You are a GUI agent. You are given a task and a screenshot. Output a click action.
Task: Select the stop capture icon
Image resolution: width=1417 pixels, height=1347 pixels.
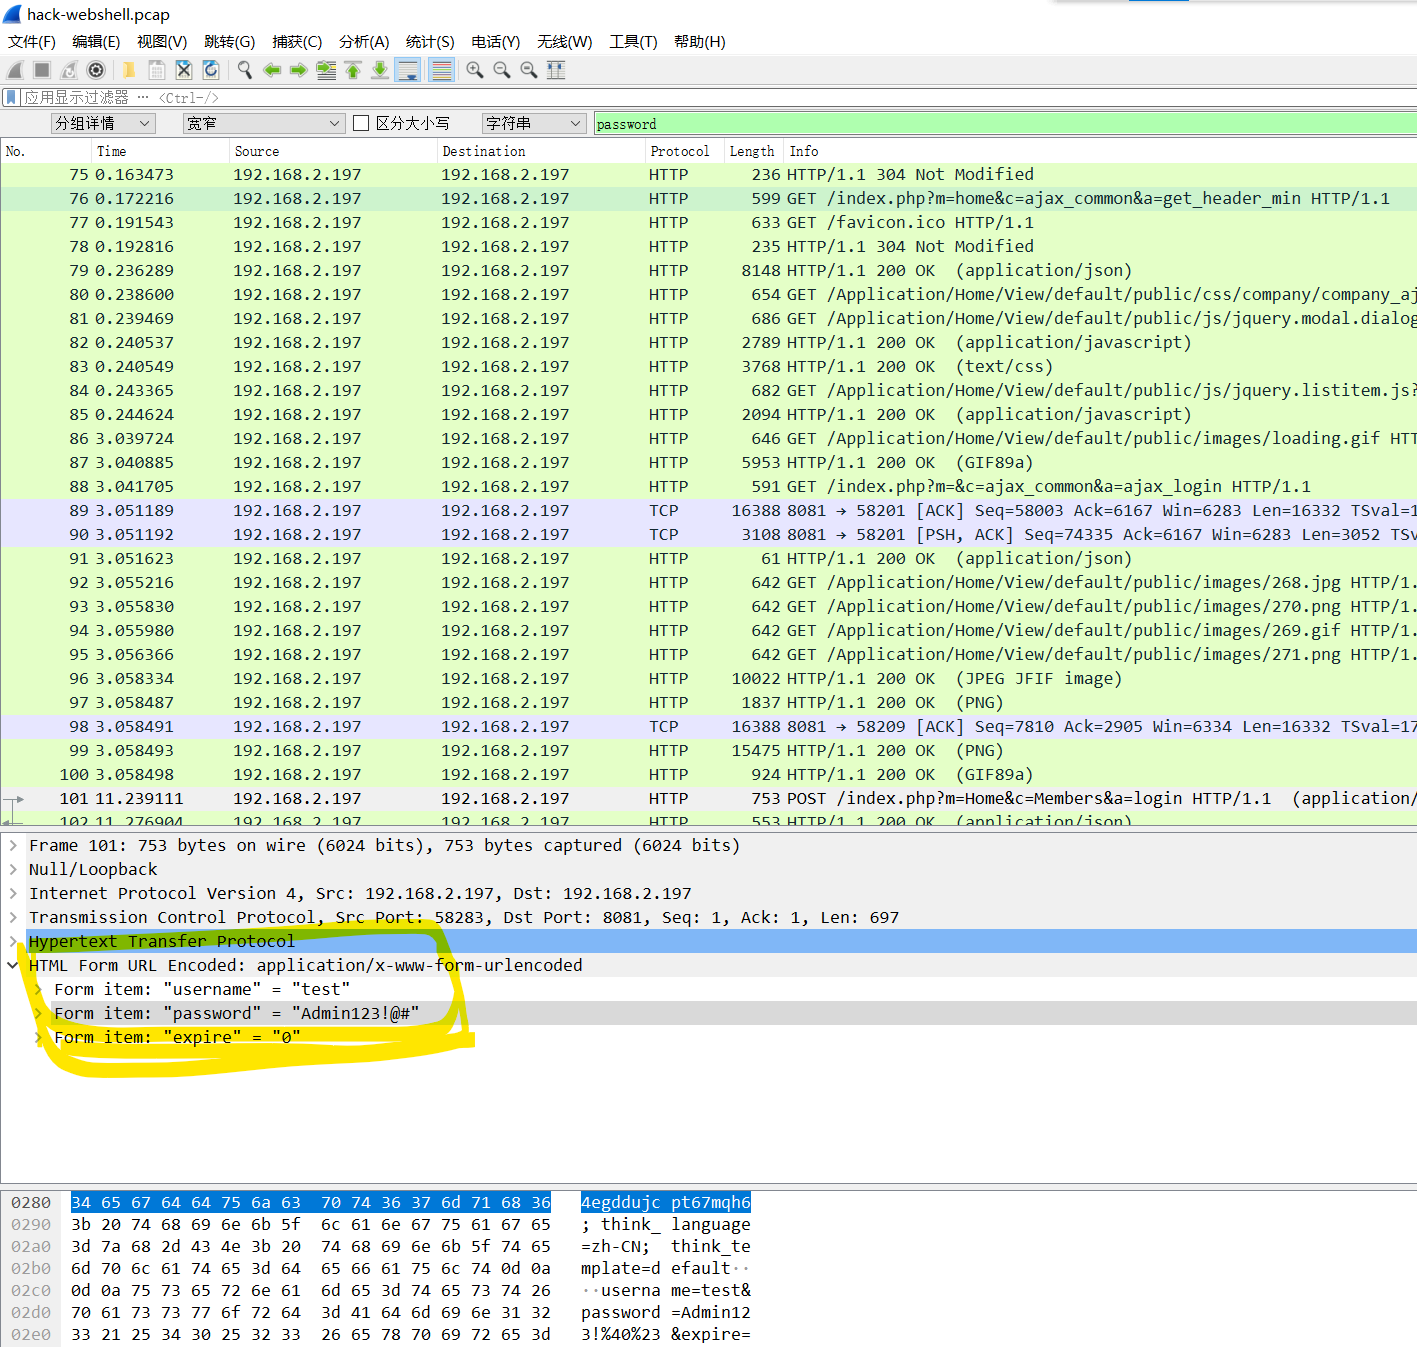coord(41,69)
